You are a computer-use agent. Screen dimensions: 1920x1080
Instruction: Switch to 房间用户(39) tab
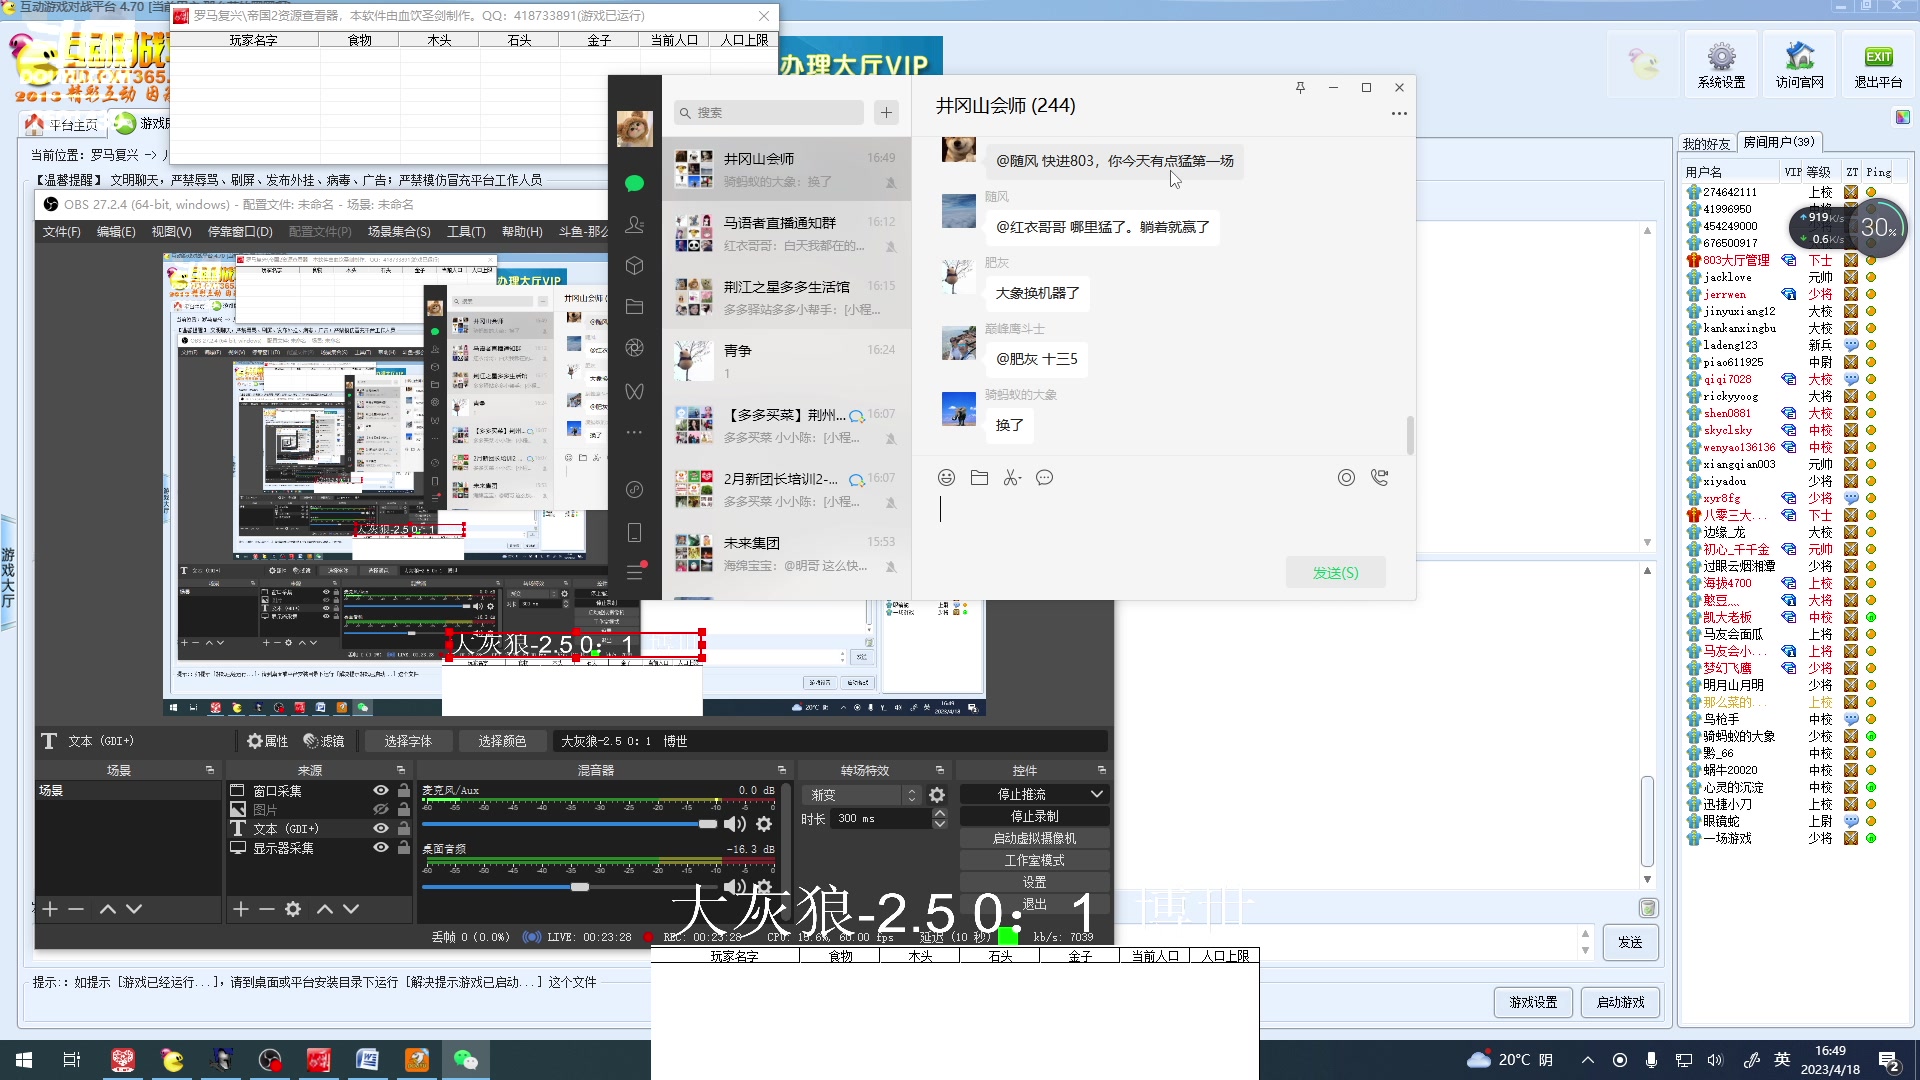tap(1779, 142)
